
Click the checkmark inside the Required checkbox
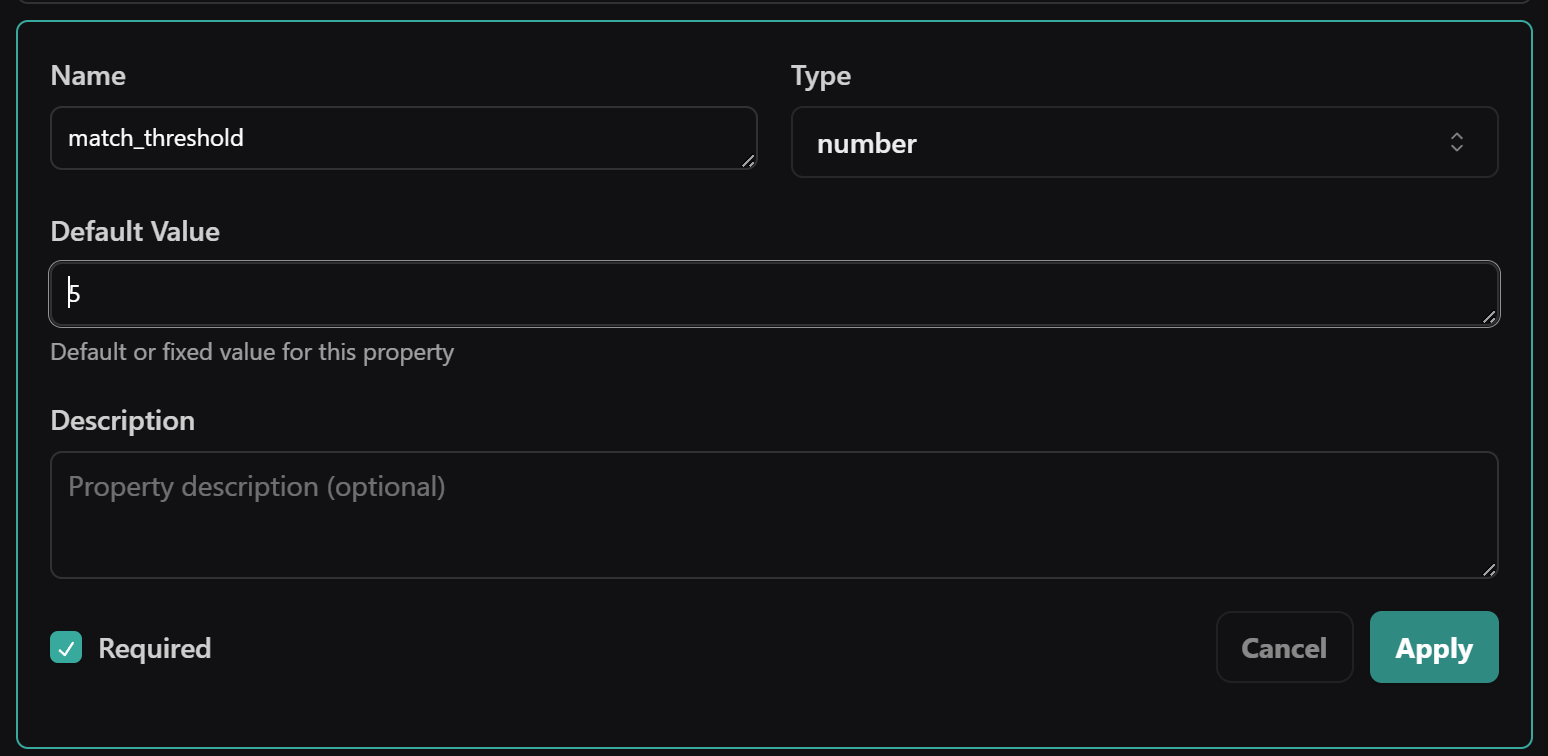[x=65, y=648]
